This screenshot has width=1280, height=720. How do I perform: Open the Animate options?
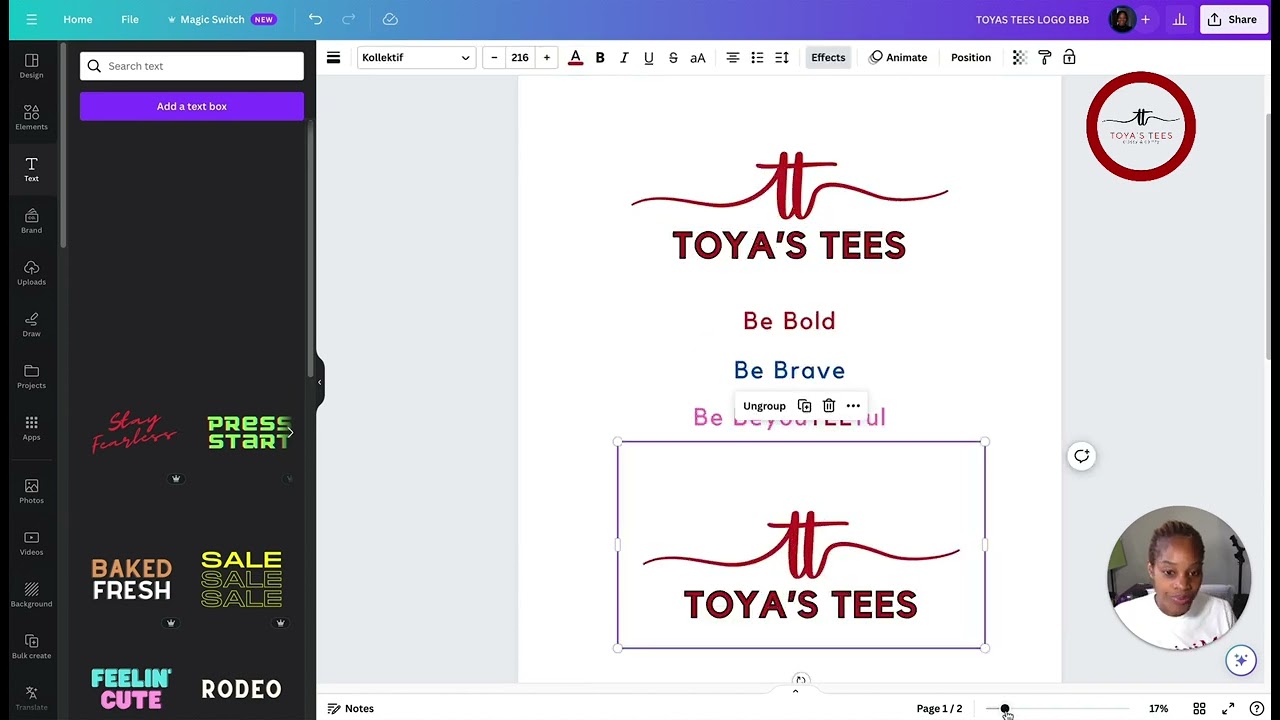898,57
